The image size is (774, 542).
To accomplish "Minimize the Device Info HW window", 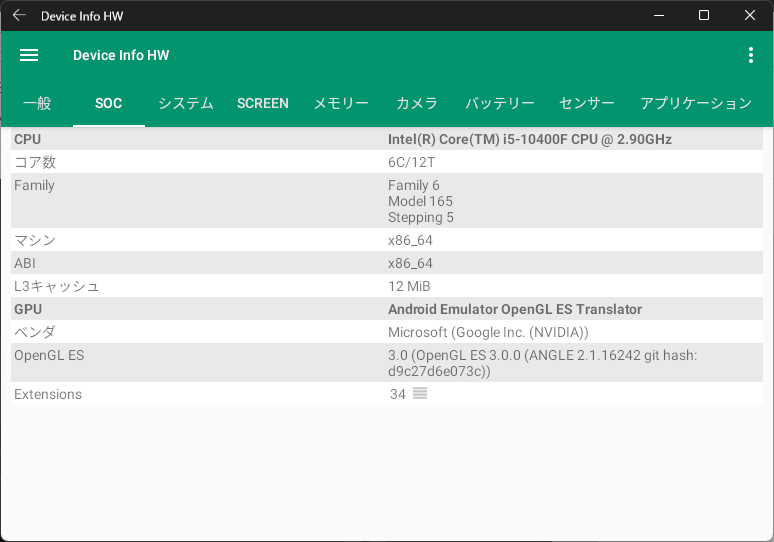I will (x=658, y=16).
